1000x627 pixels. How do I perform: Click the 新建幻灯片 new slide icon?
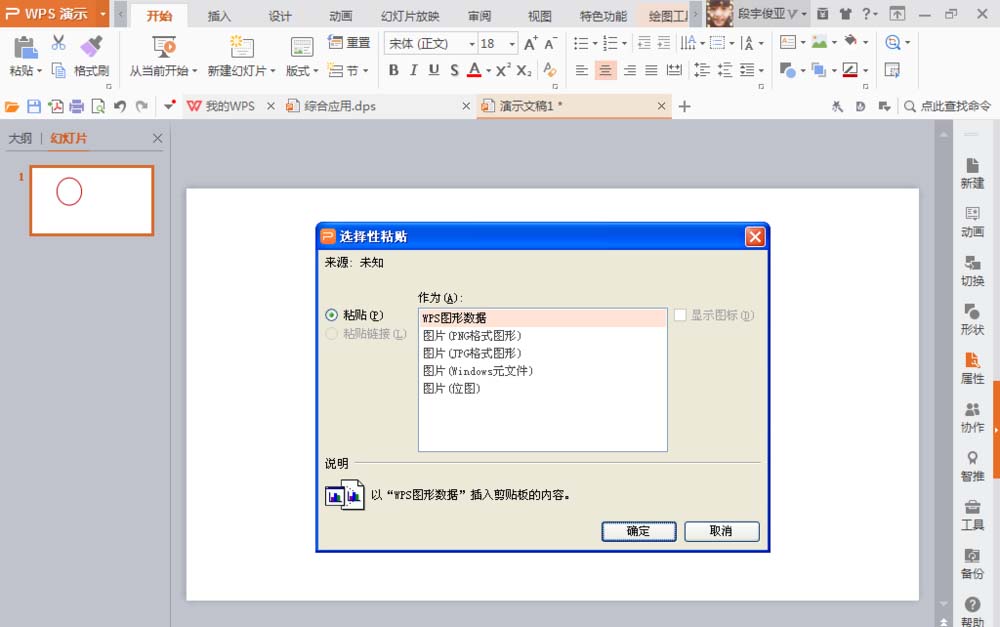pyautogui.click(x=241, y=47)
